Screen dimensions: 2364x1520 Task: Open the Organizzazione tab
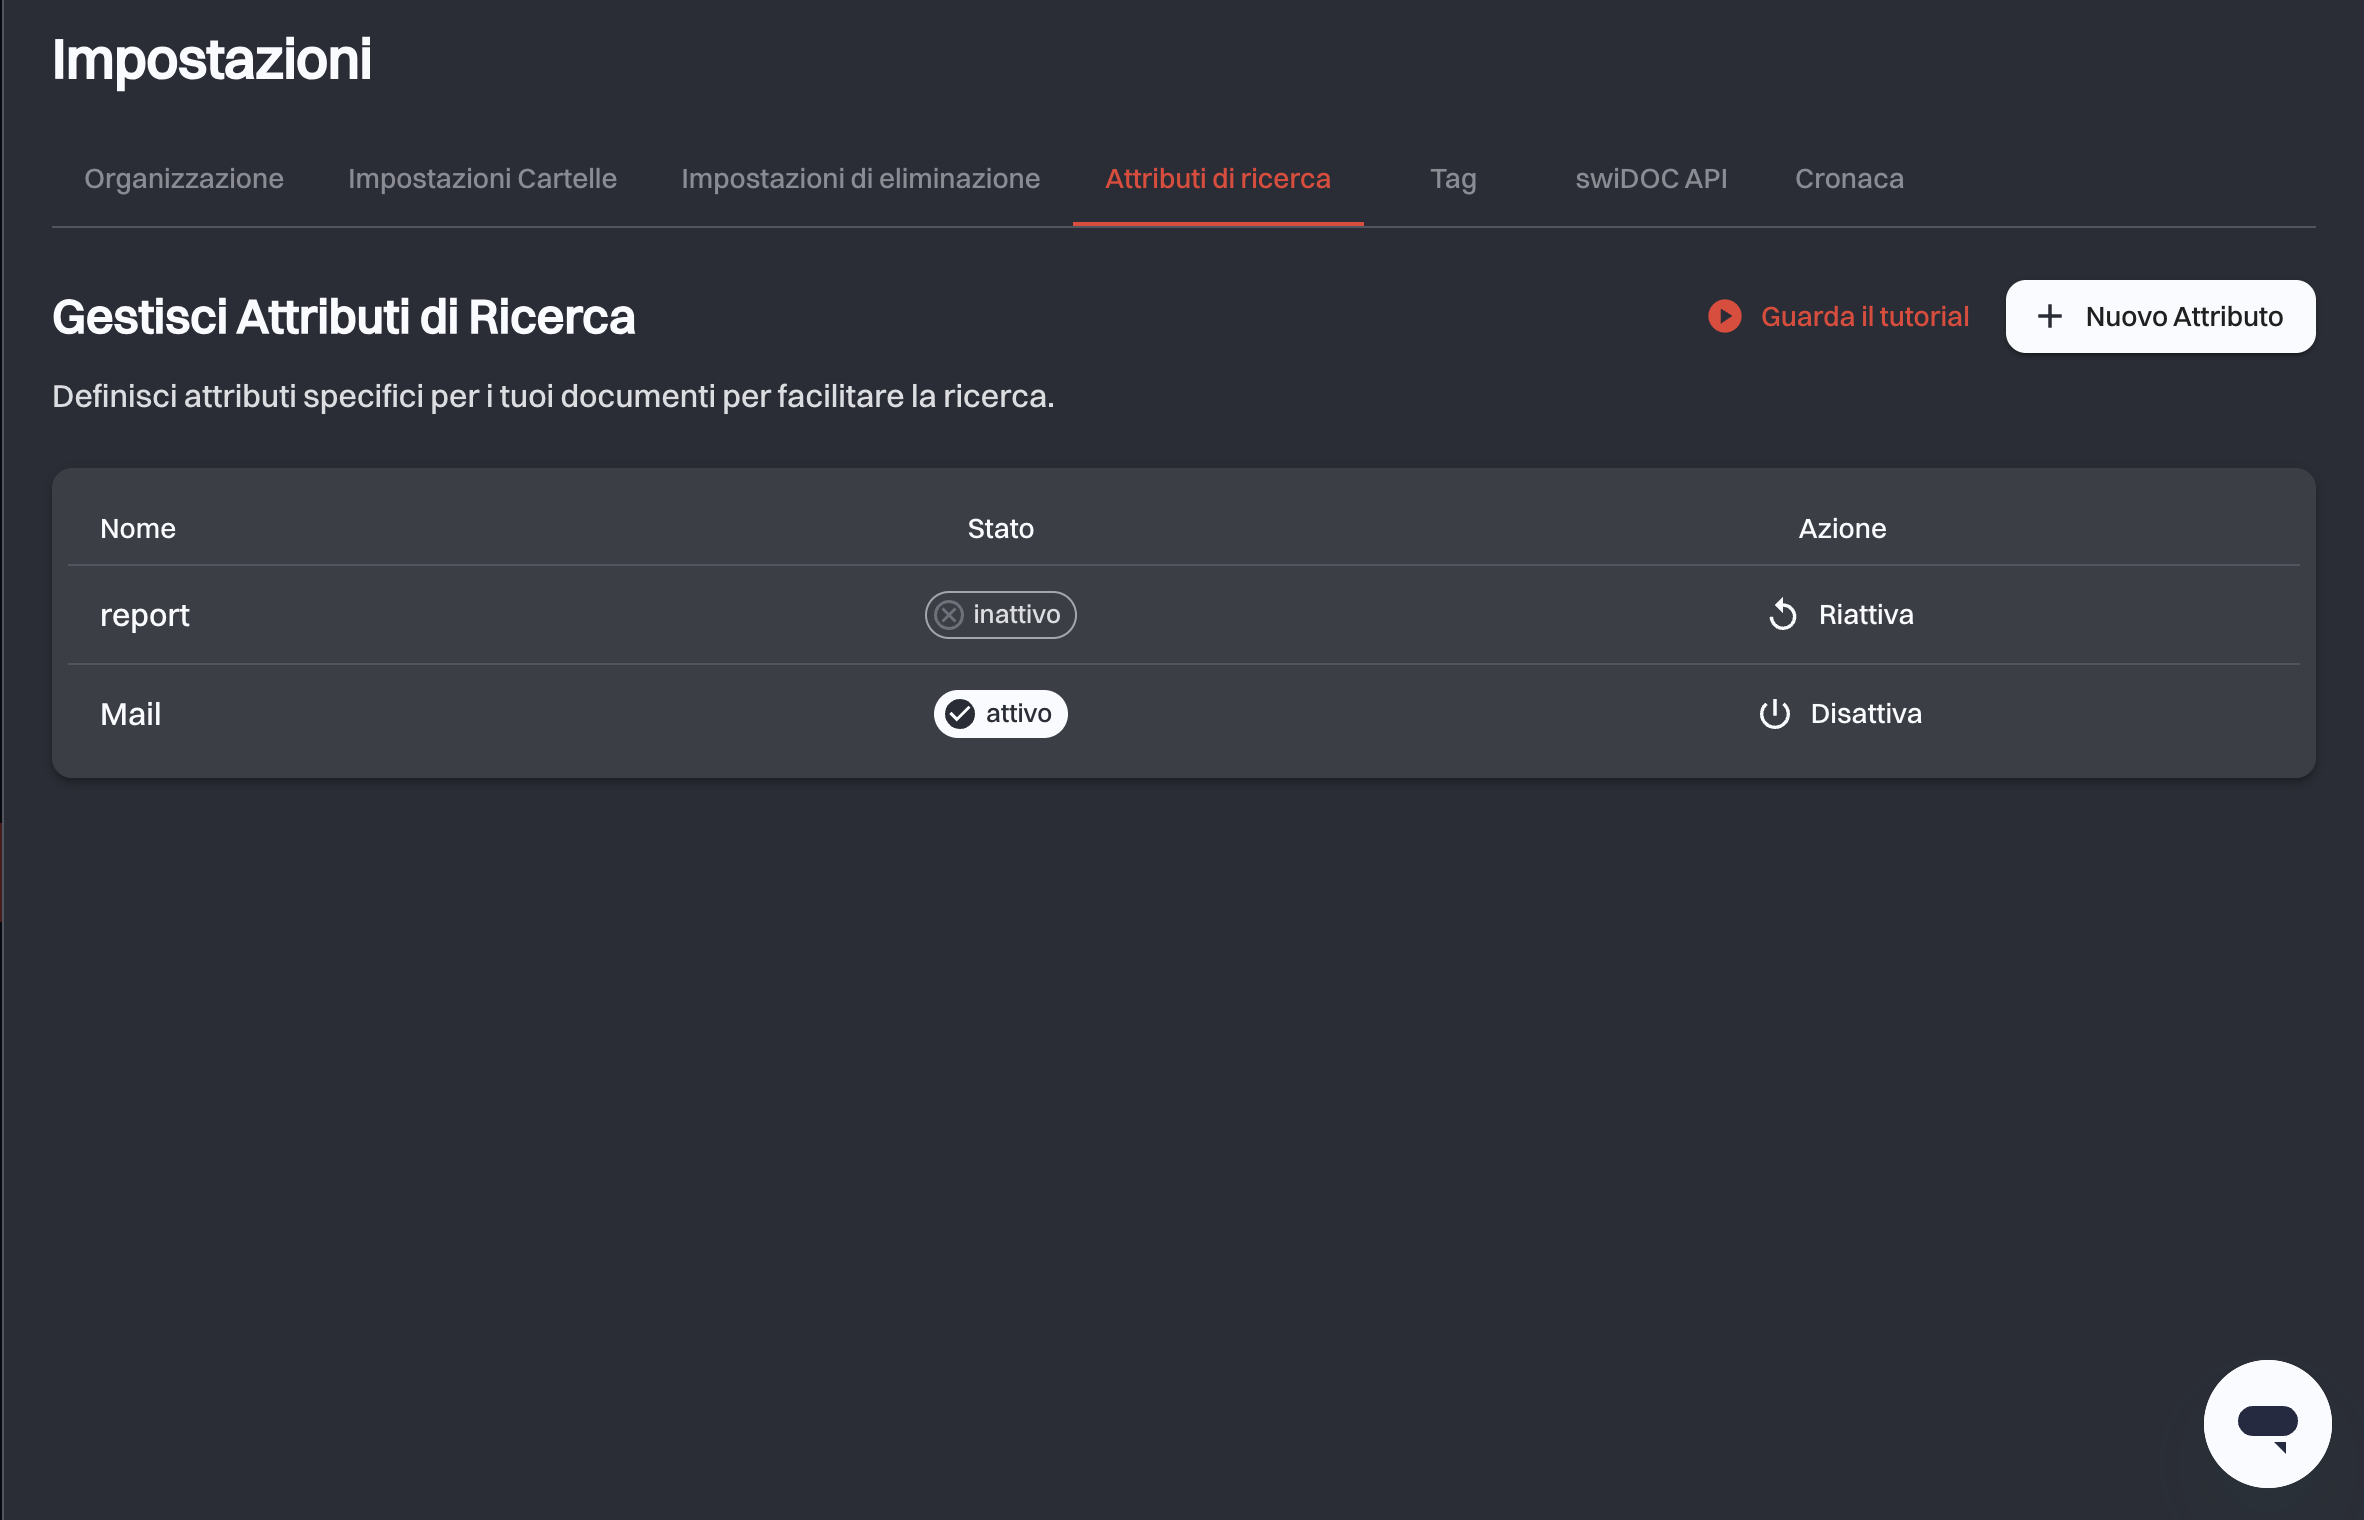[184, 178]
